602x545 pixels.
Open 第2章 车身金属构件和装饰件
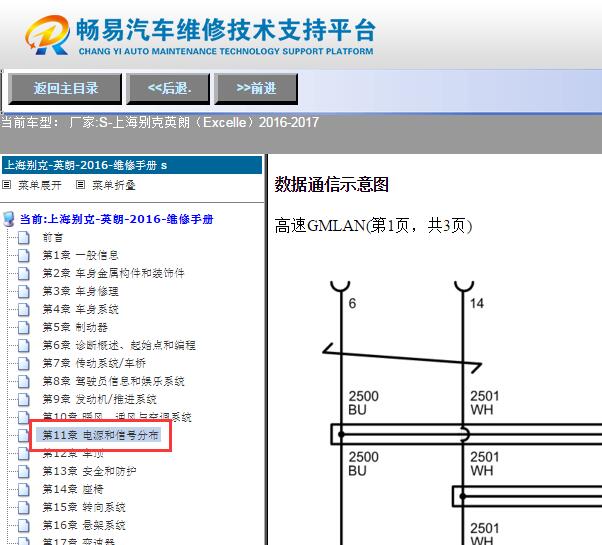click(x=113, y=273)
